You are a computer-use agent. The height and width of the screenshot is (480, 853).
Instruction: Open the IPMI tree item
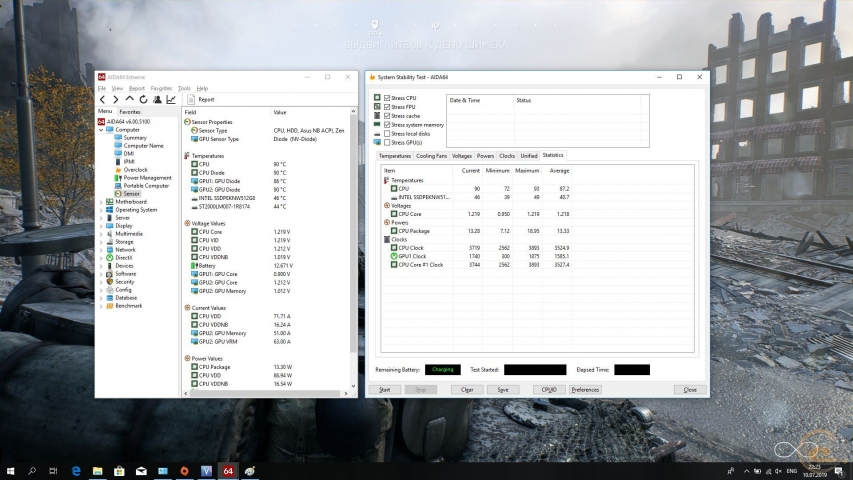(128, 162)
